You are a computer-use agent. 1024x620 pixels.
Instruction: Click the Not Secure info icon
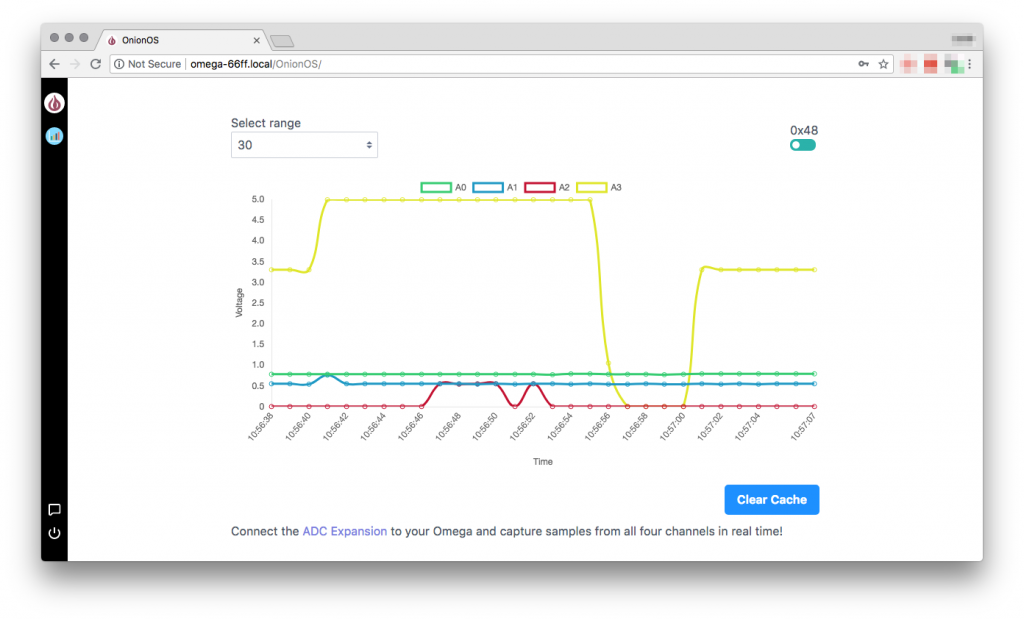coord(119,64)
